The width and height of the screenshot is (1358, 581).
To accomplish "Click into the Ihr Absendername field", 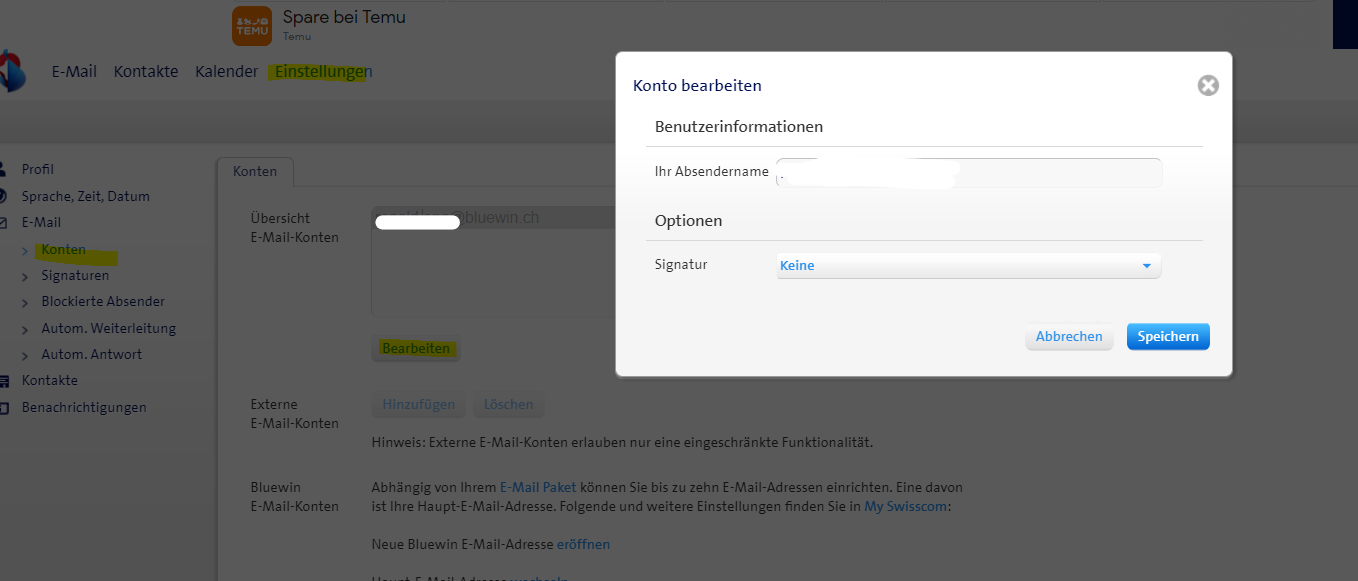I will click(x=968, y=173).
